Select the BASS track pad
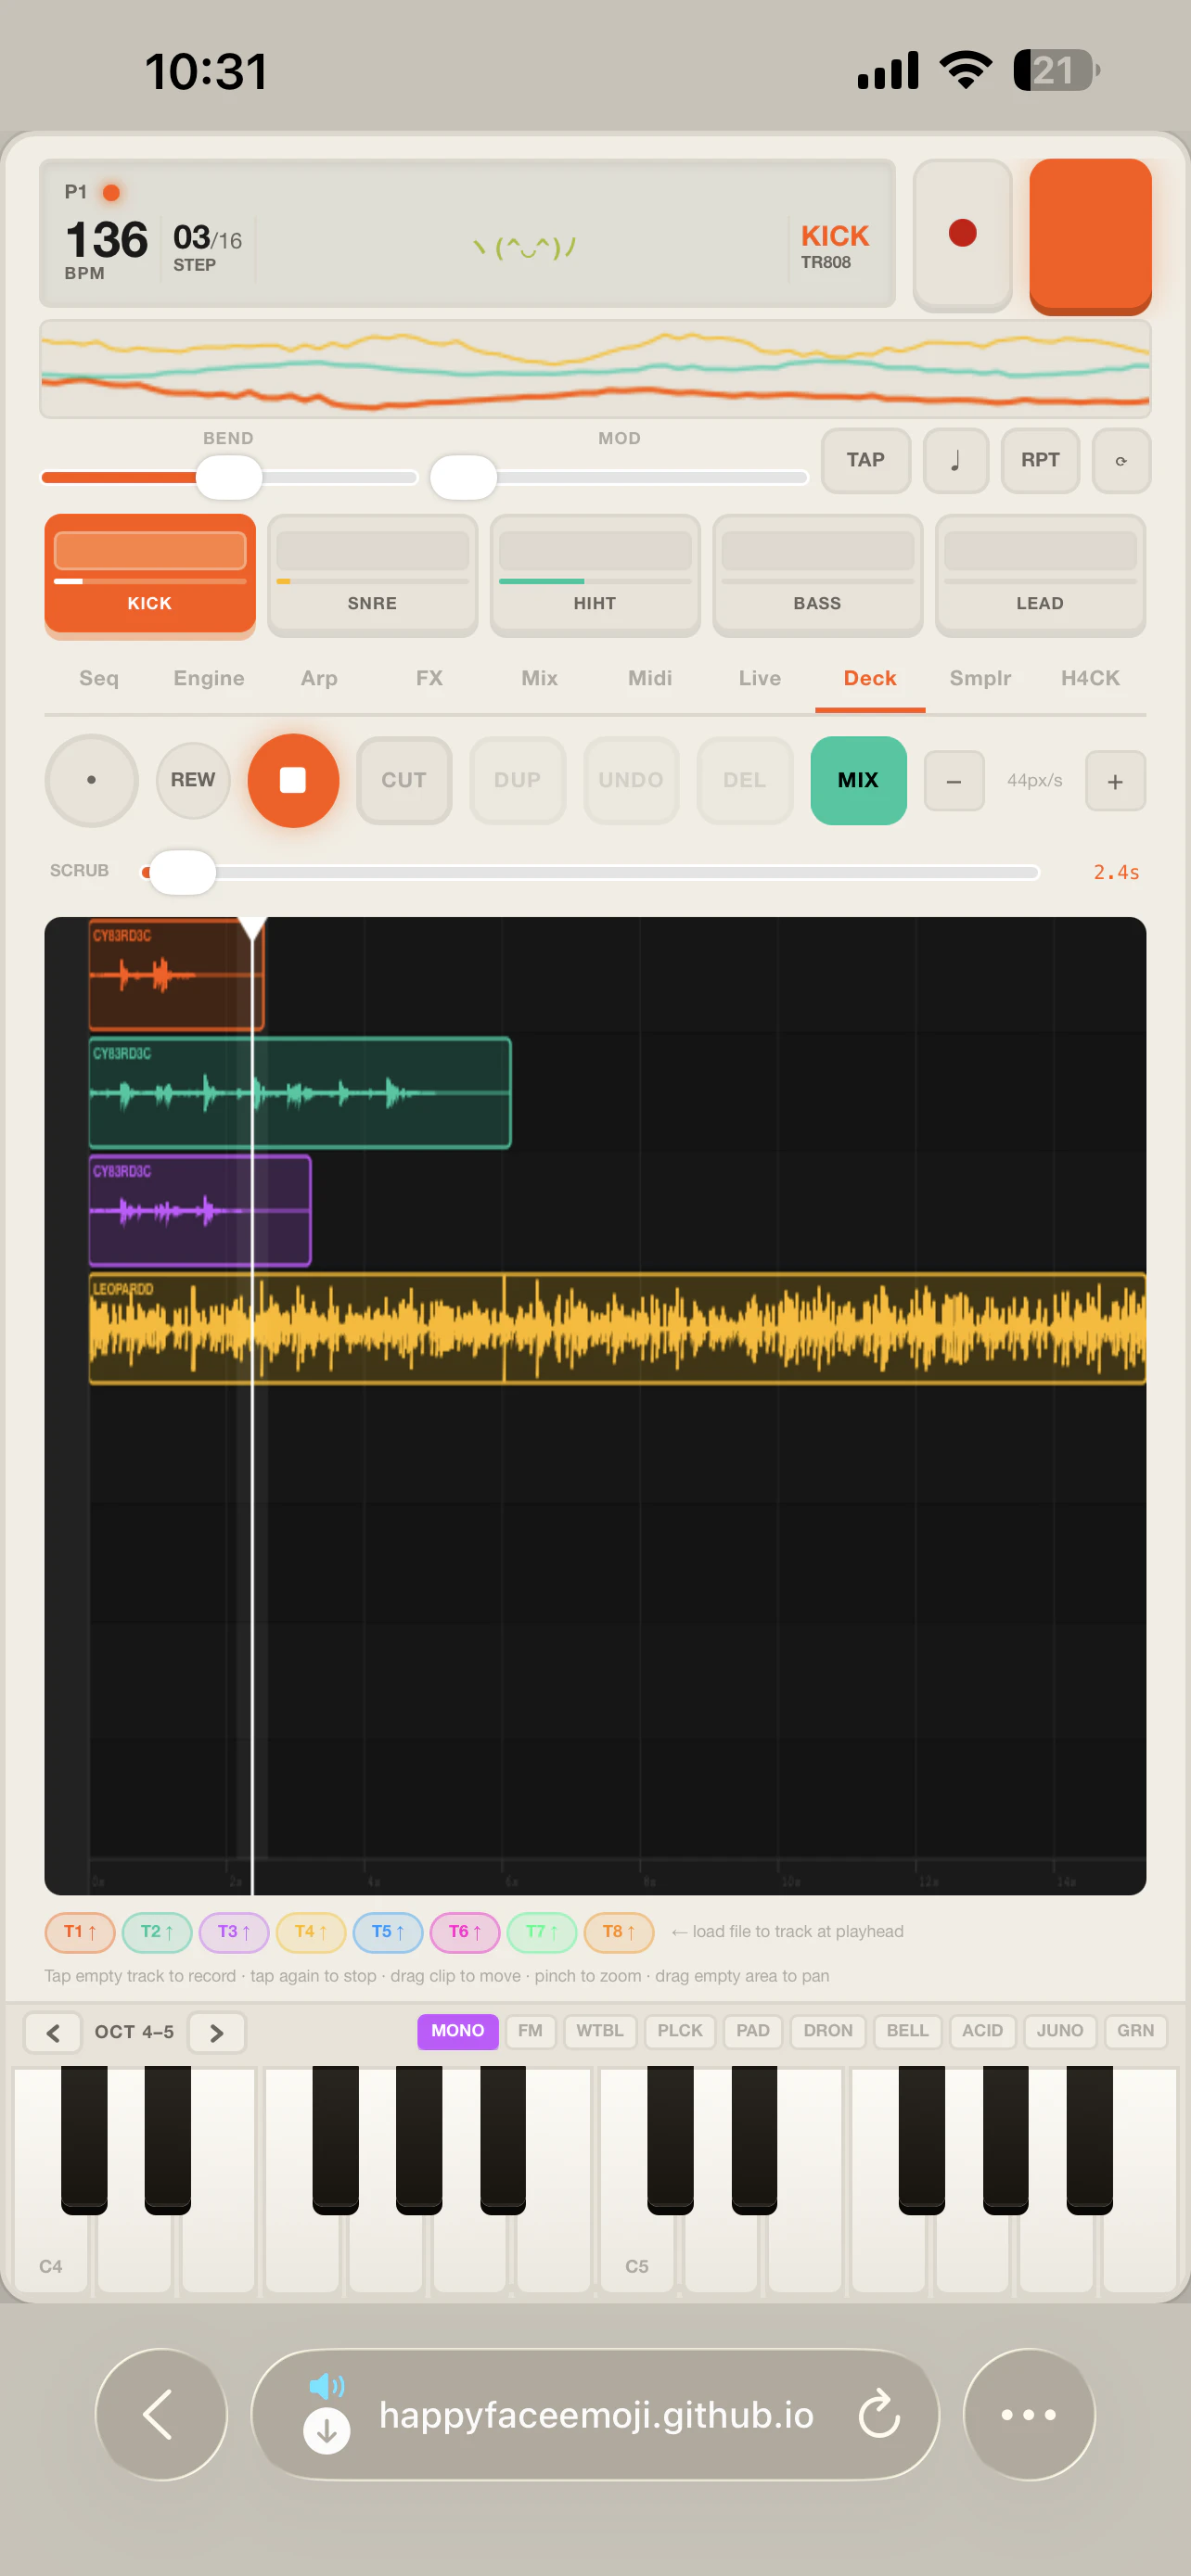 (x=817, y=576)
